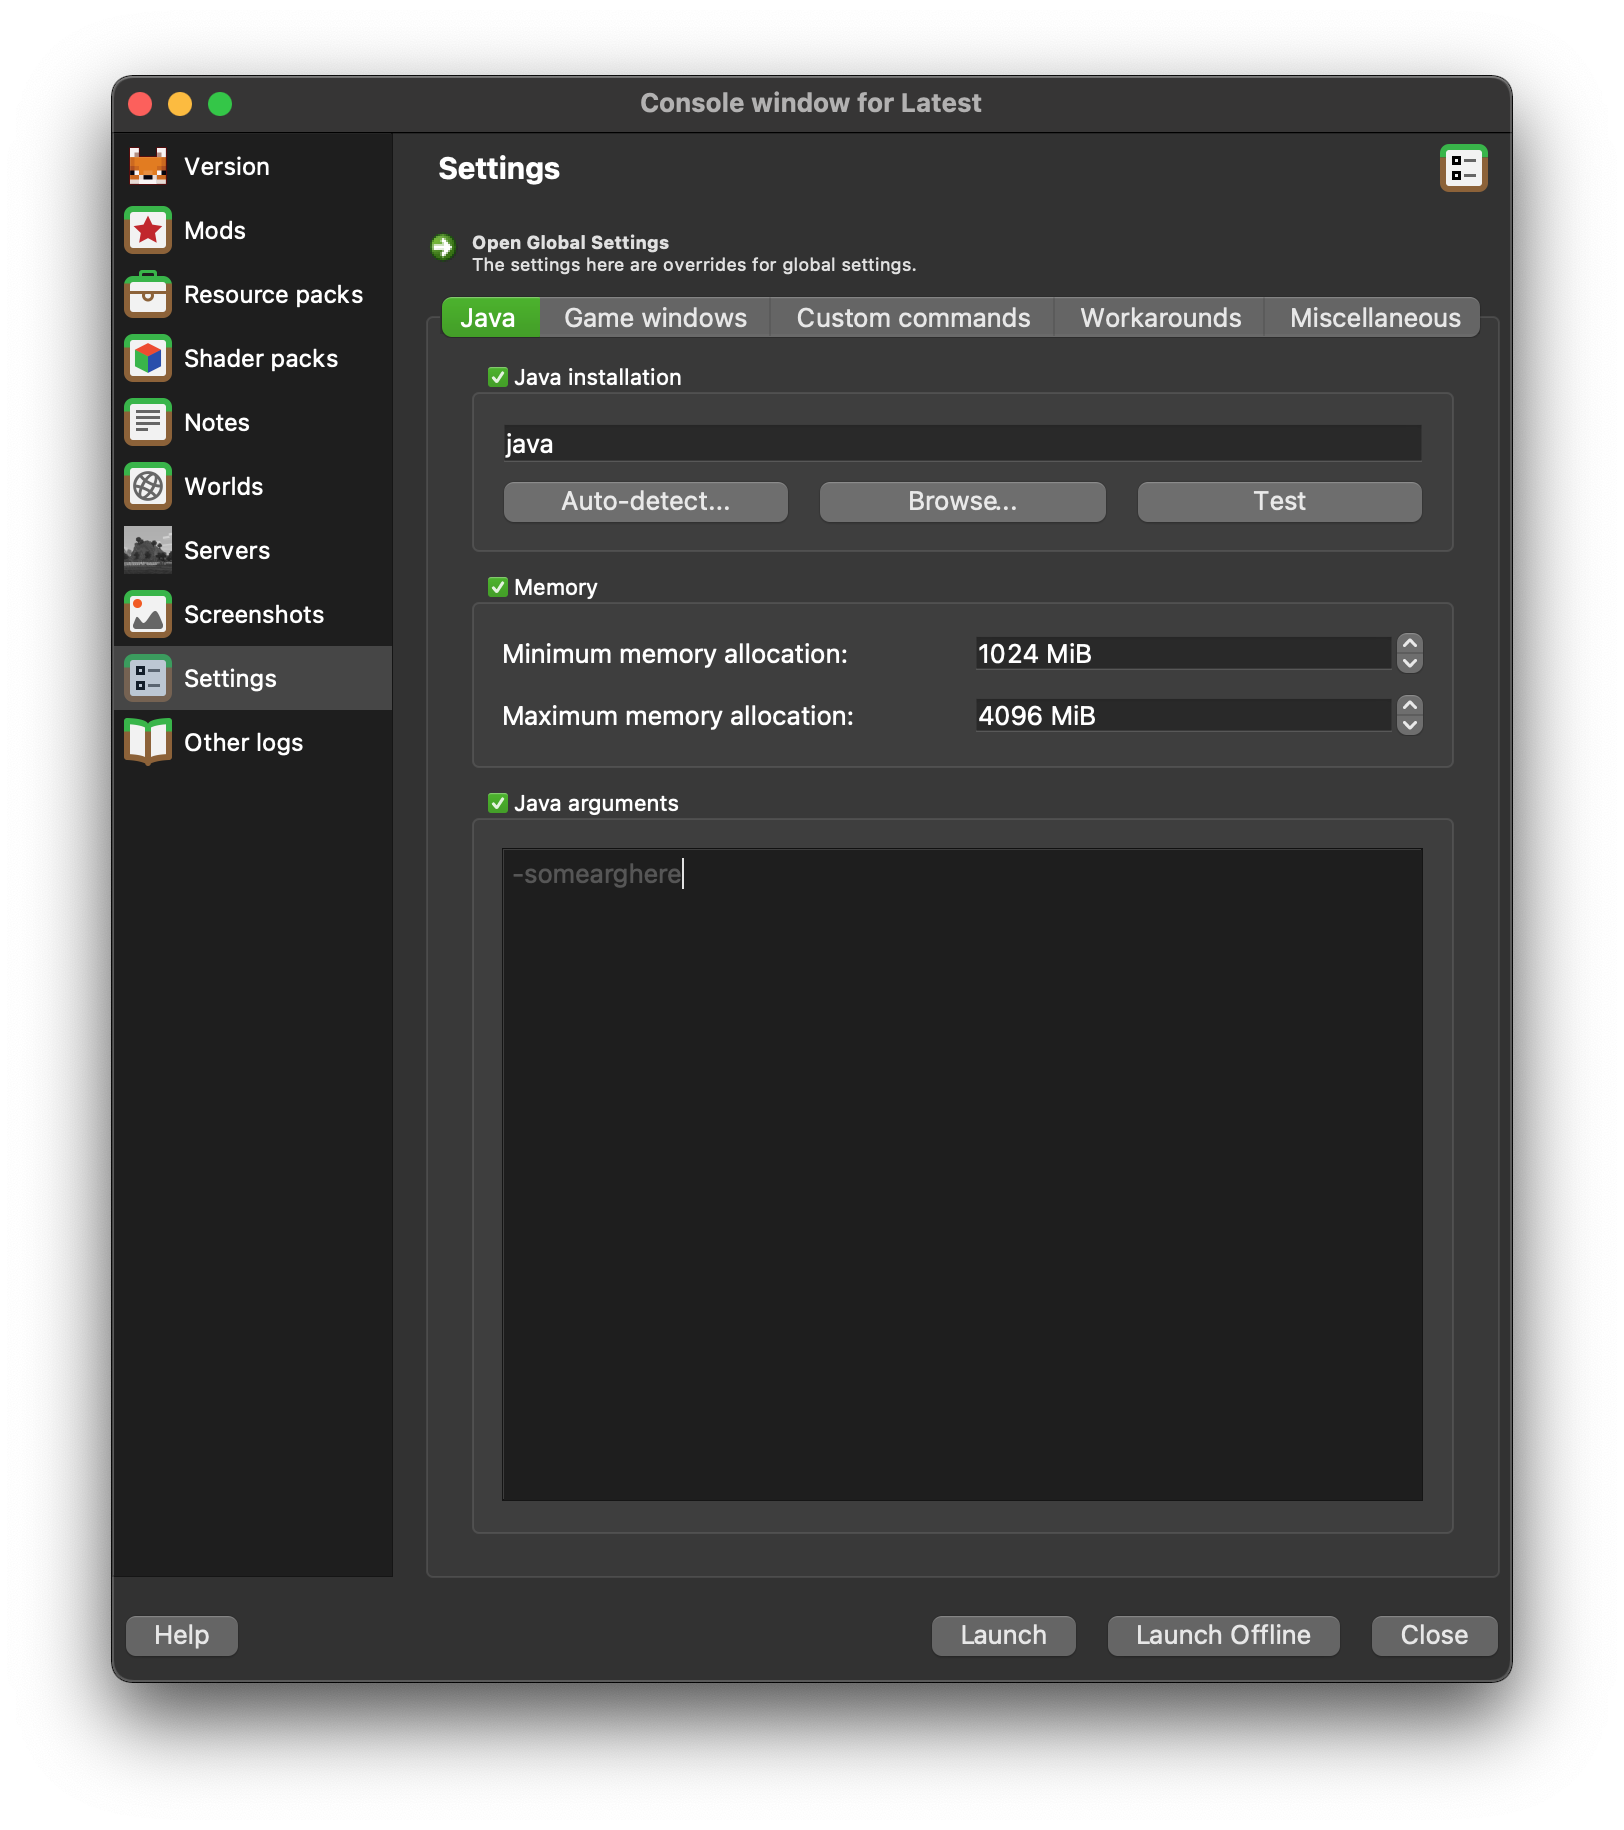
Task: Click the Settings icon at top right
Action: (x=1466, y=170)
